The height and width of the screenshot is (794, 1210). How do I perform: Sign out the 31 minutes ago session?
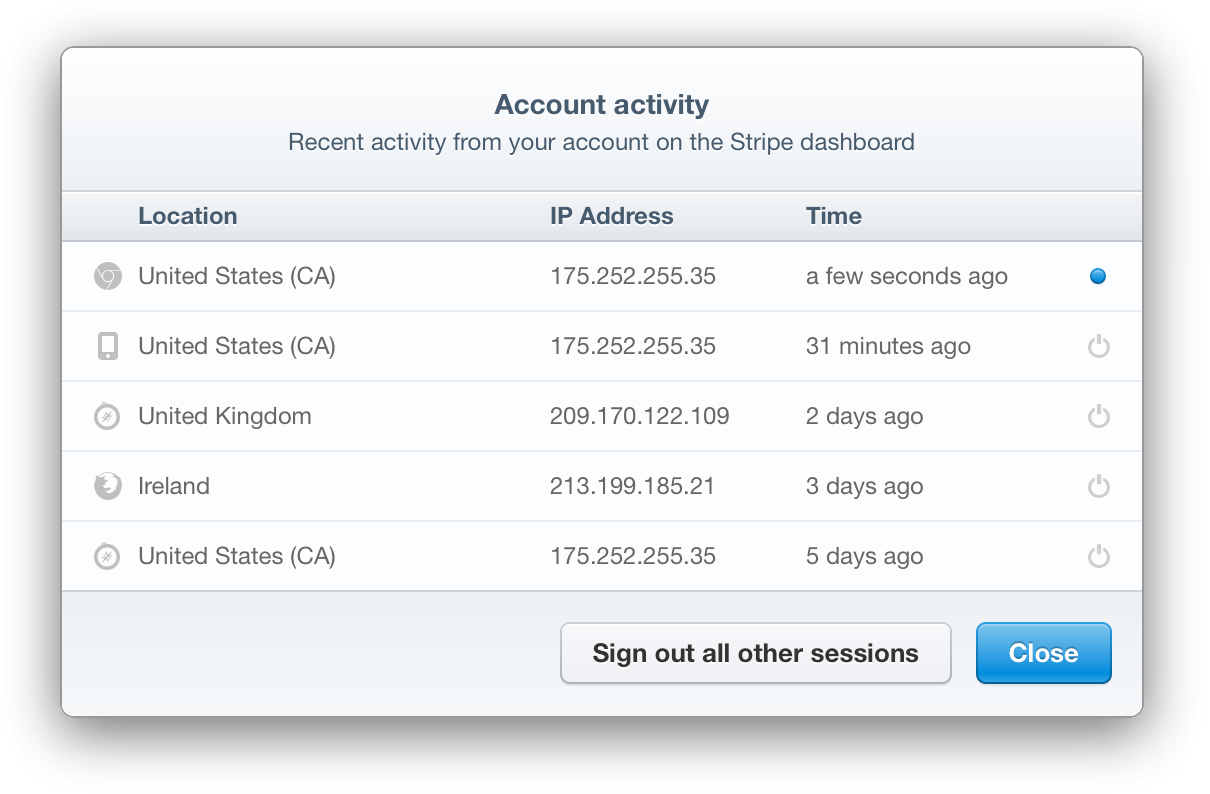pos(1099,347)
